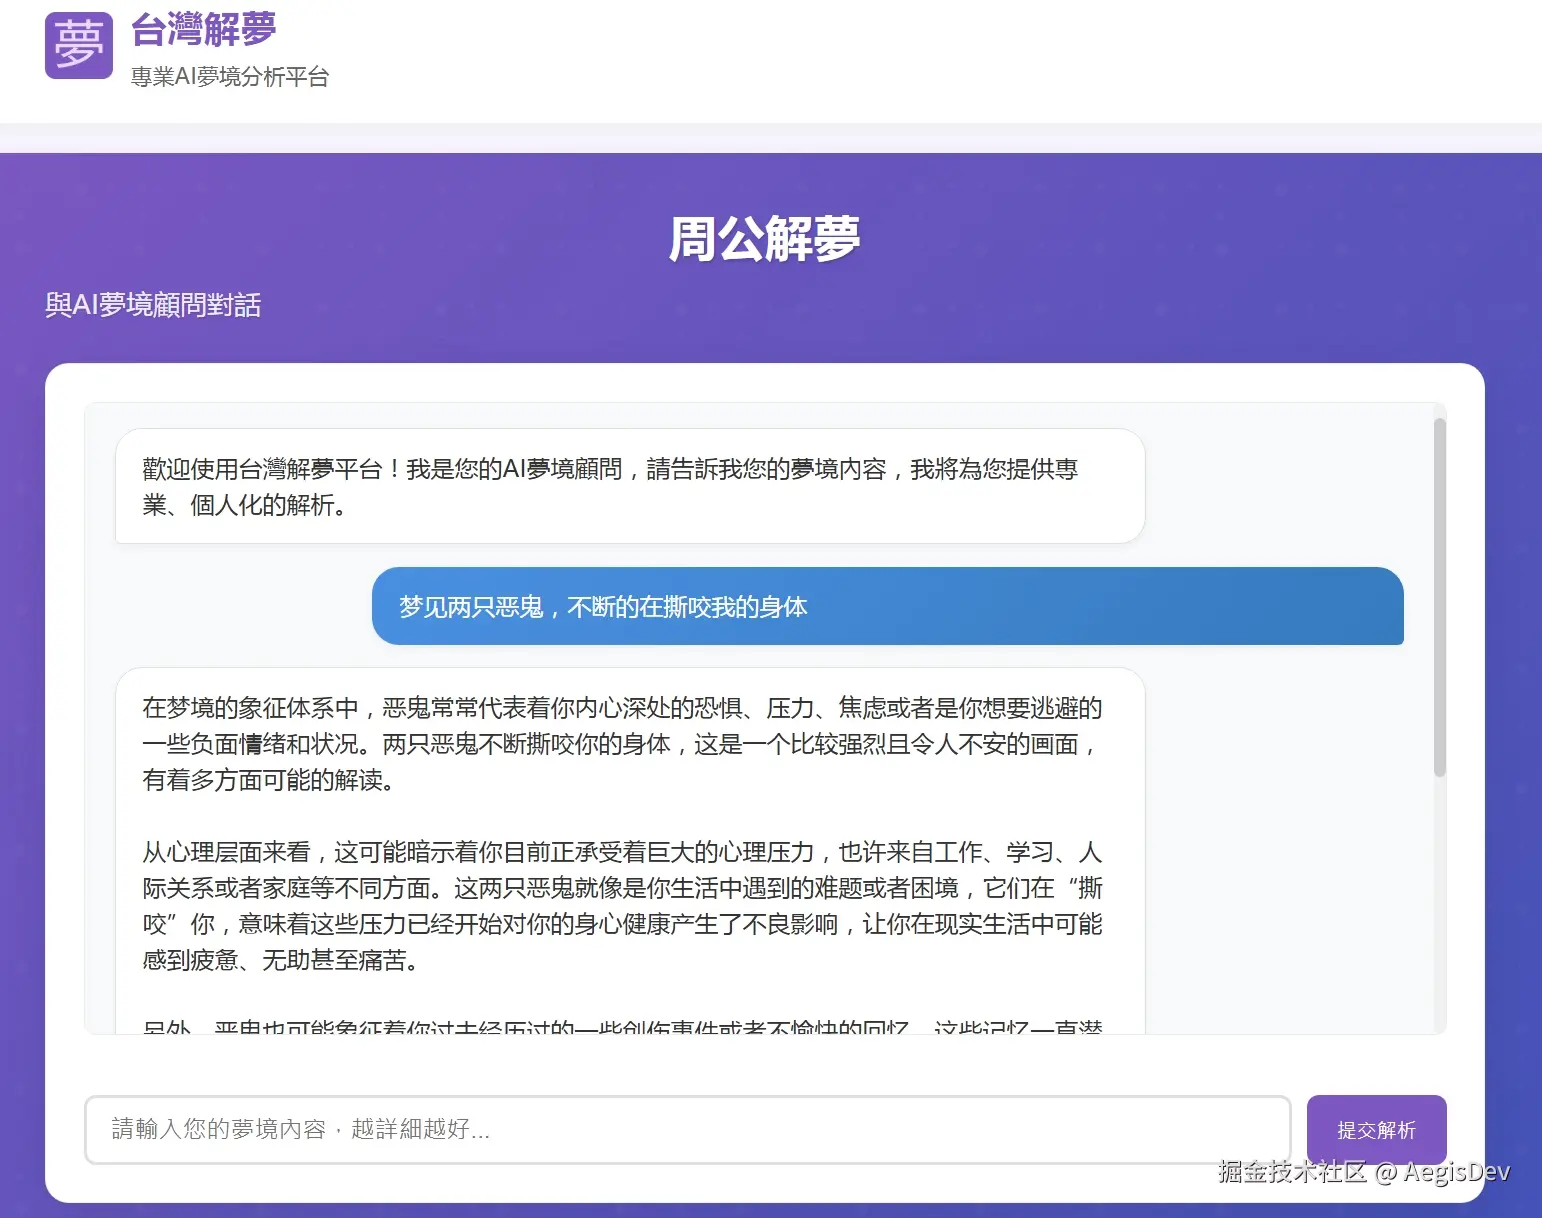Click the 提交解析 submit button

pos(1376,1130)
